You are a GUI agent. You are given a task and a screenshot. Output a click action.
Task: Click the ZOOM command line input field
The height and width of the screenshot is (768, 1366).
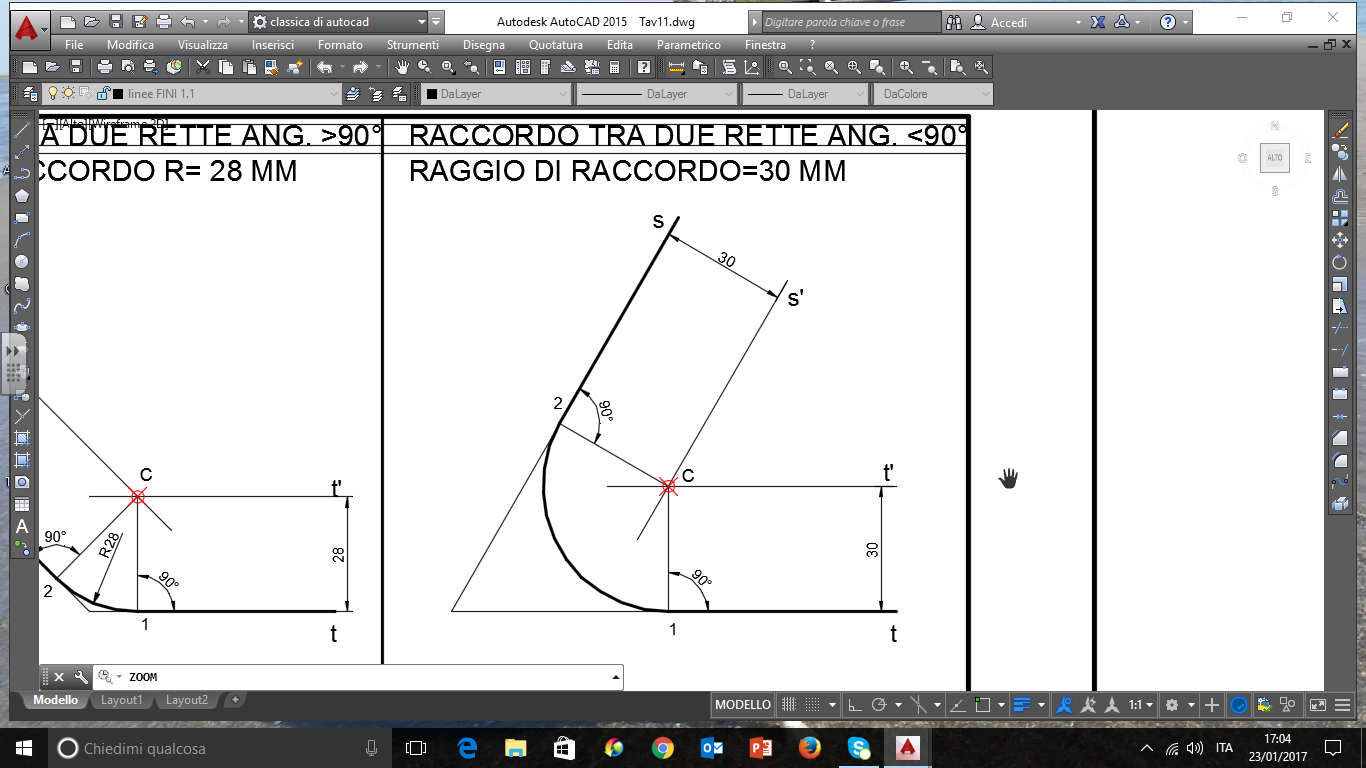(x=357, y=677)
